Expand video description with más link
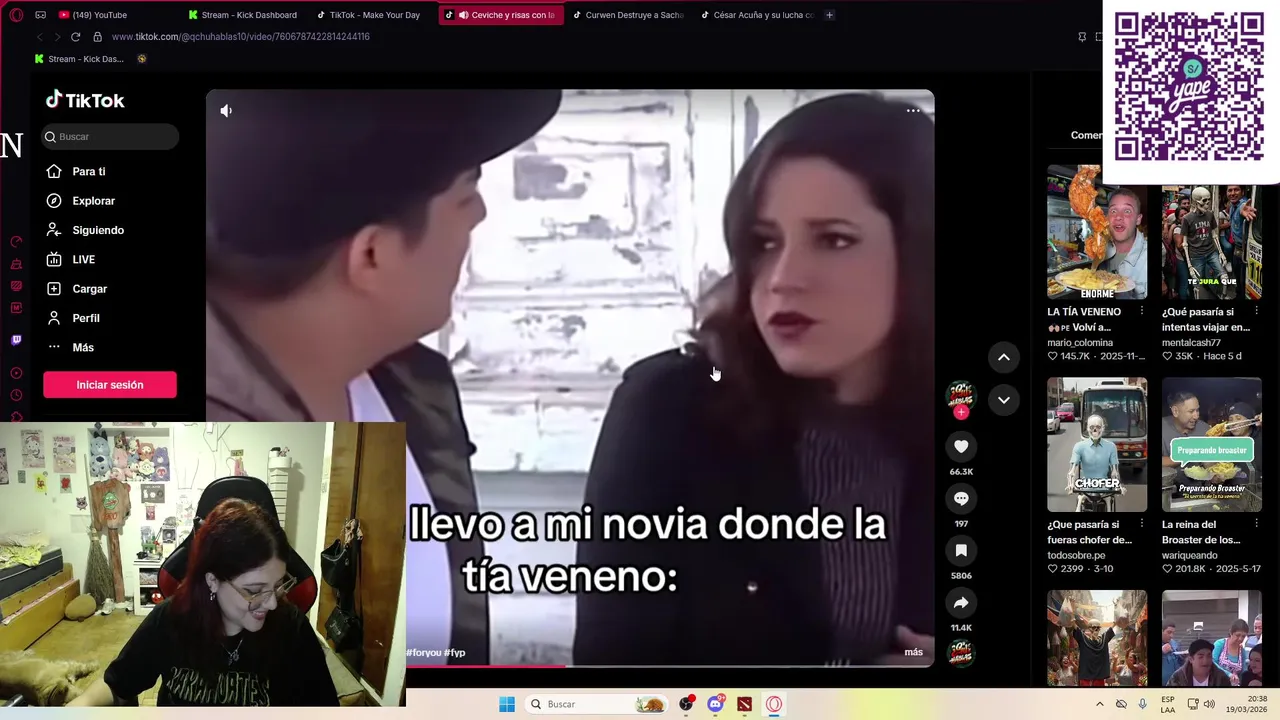1280x720 pixels. coord(914,652)
